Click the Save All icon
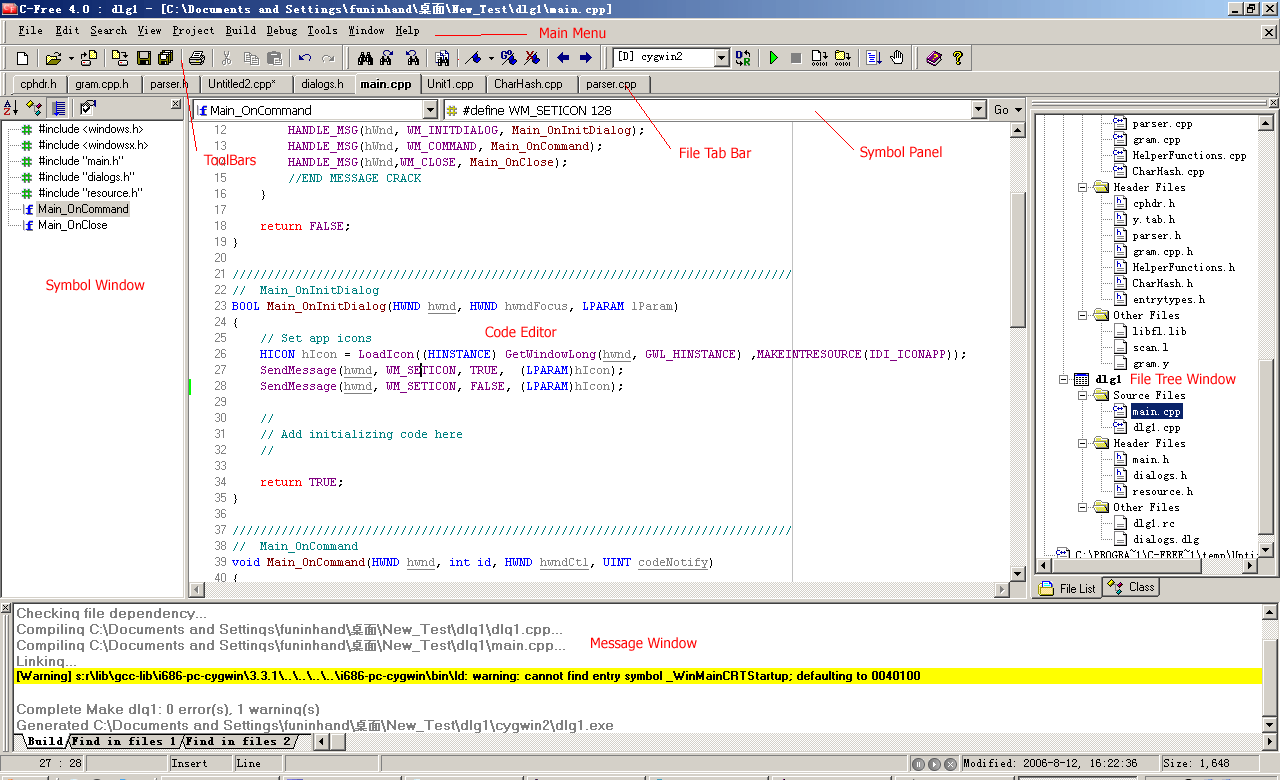This screenshot has width=1280, height=780. coord(166,57)
